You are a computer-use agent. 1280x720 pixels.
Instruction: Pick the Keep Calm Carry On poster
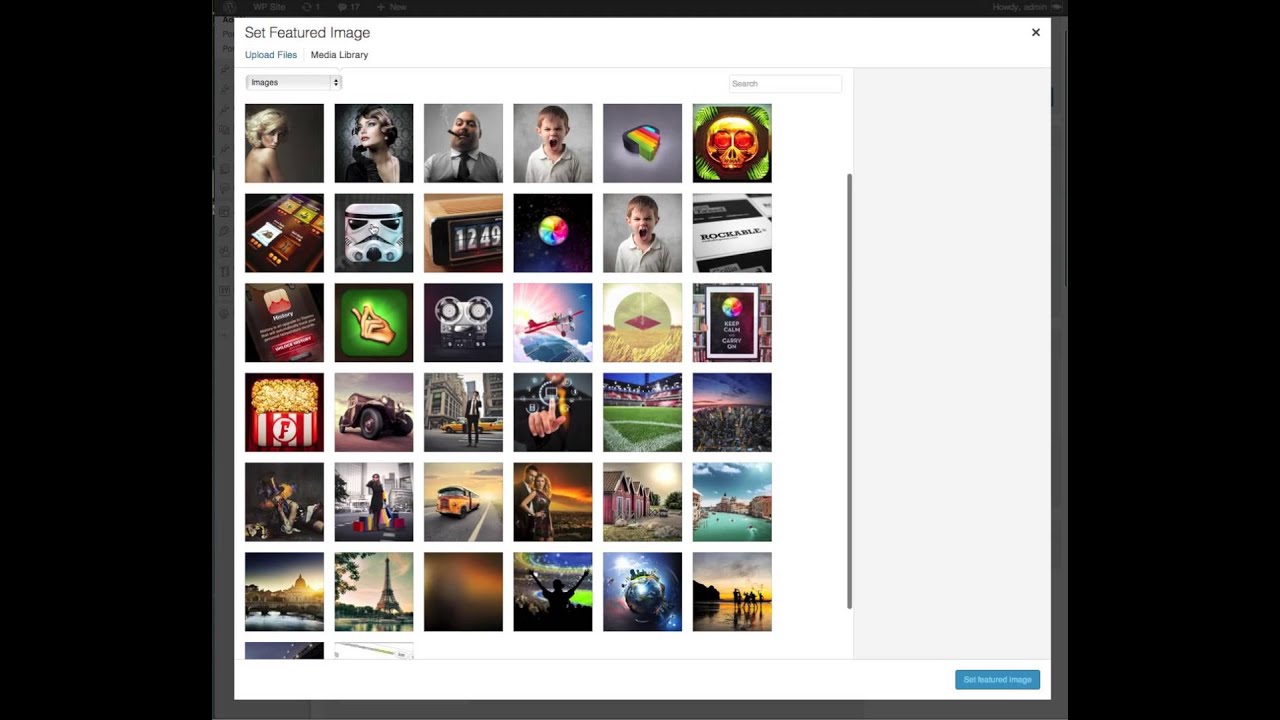732,323
